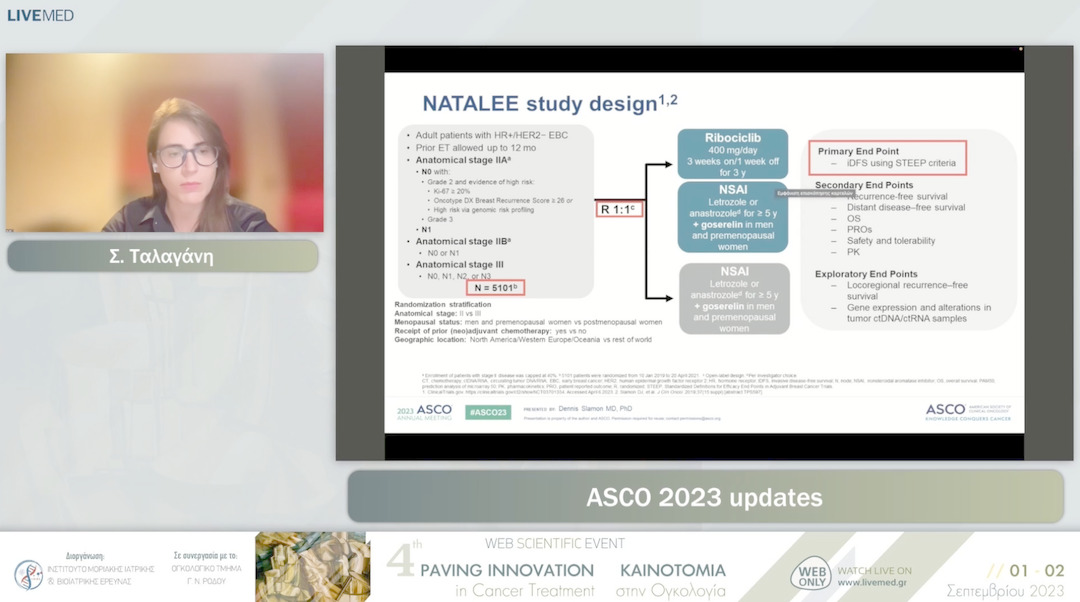Click Geographic location stratification line
Screen dimensions: 1080x602
(x=523, y=340)
